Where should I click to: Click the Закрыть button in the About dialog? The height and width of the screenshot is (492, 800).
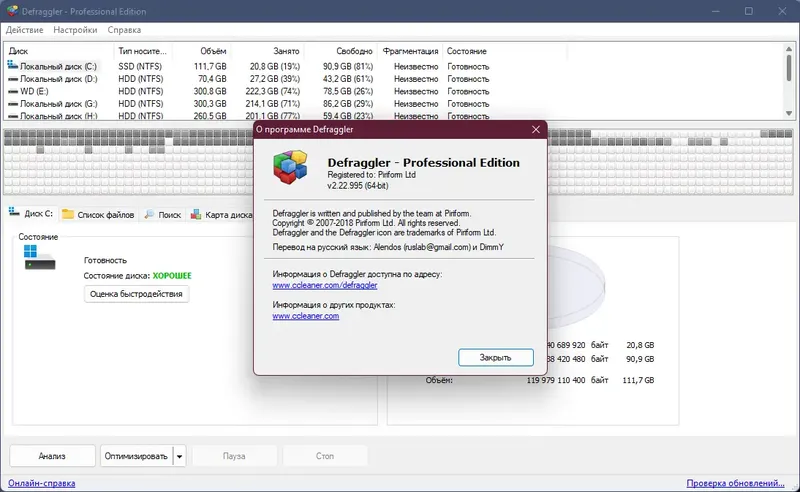pyautogui.click(x=495, y=357)
